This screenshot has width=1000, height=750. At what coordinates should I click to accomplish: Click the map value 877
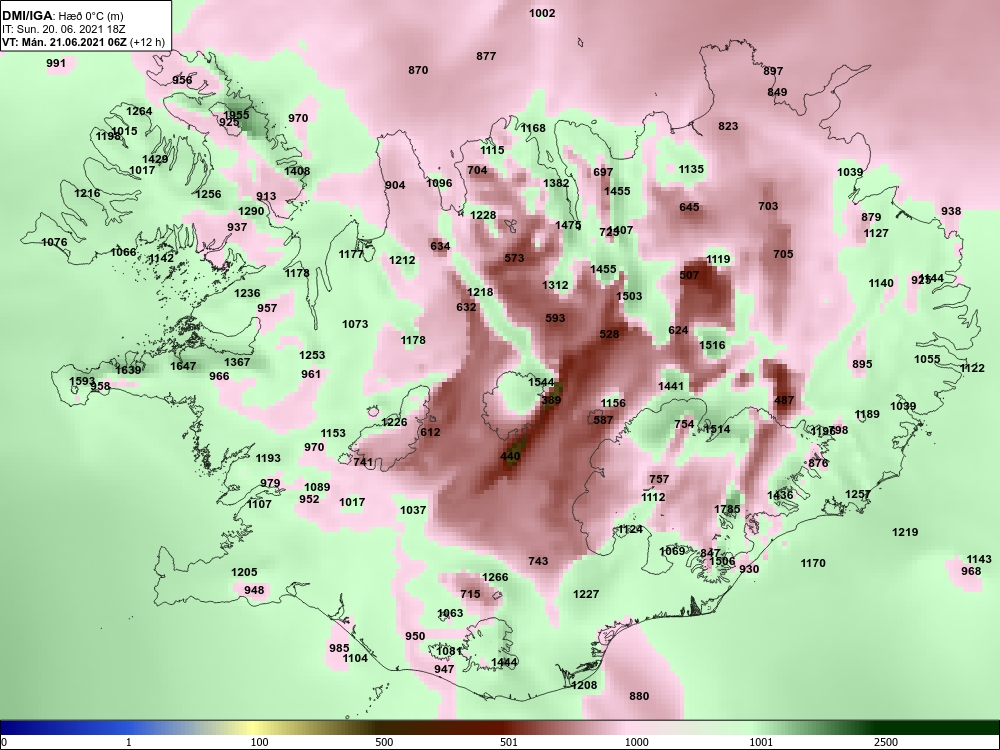coord(486,56)
